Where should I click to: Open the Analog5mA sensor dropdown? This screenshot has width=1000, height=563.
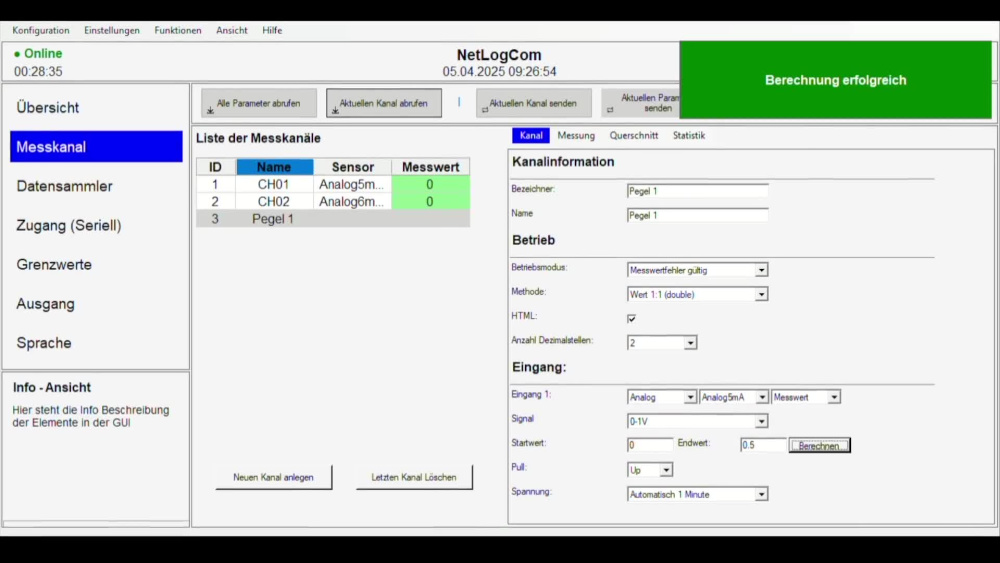(734, 397)
